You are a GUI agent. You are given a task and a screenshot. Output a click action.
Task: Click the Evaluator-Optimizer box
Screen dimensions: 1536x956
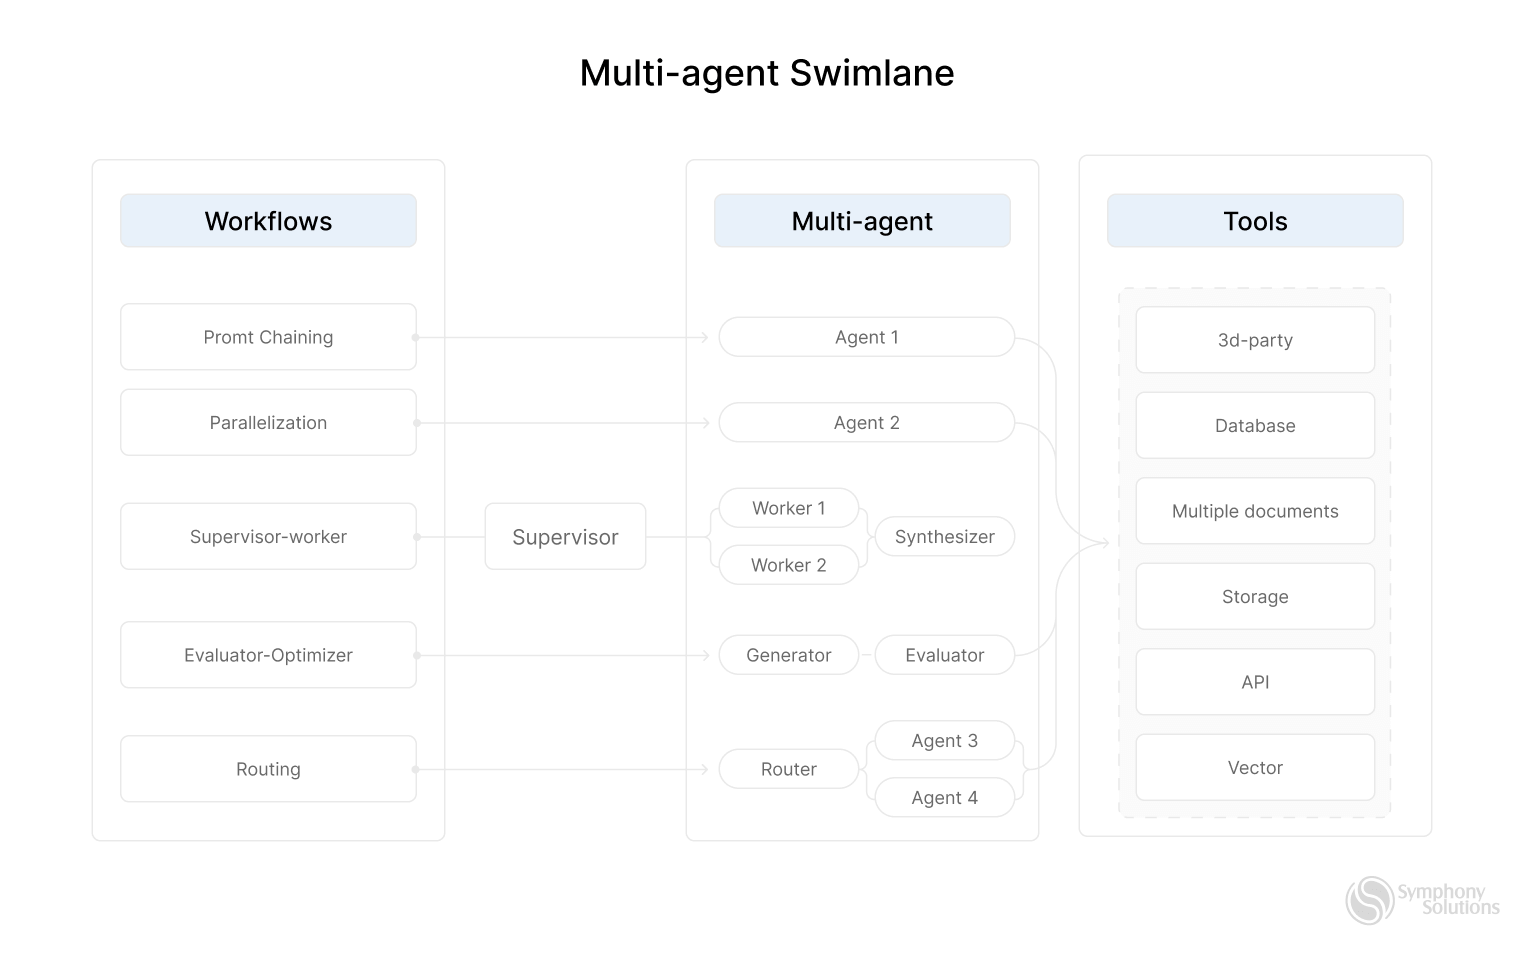tap(268, 655)
